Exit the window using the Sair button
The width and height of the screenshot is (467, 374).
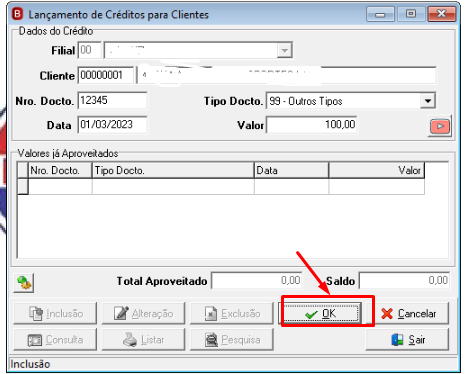coord(407,340)
